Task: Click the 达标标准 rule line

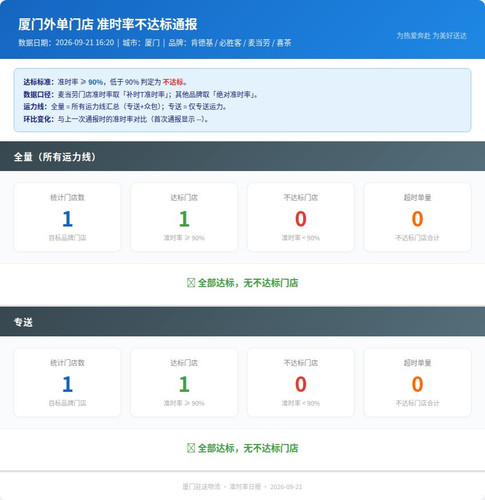Action: point(105,82)
